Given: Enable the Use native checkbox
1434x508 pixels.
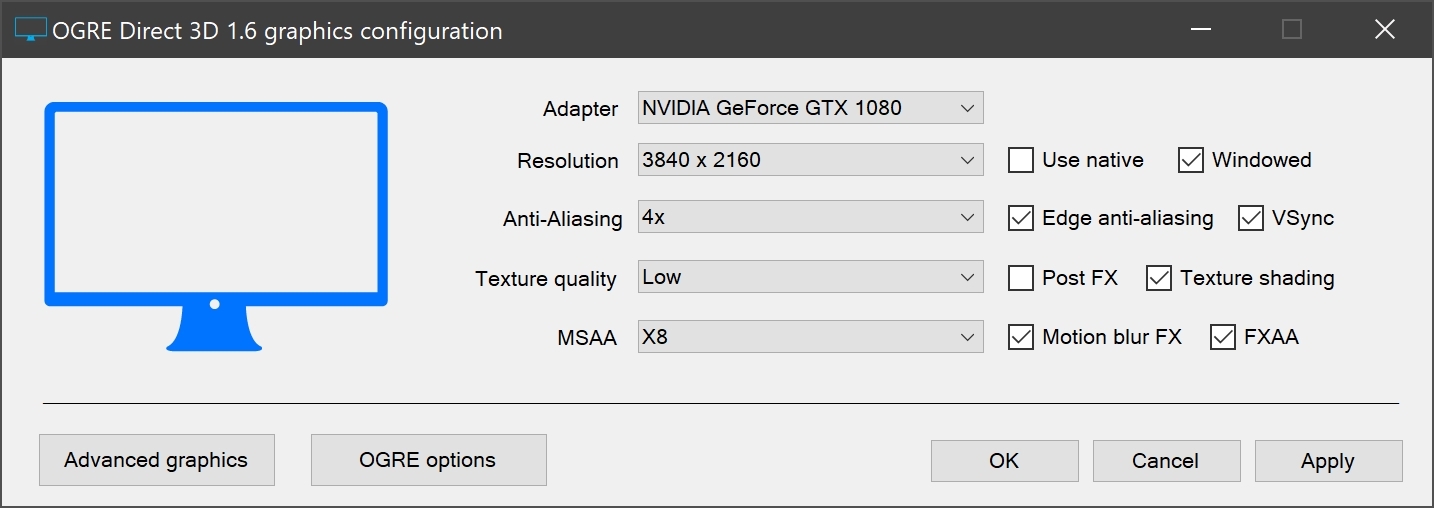Looking at the screenshot, I should [1021, 160].
